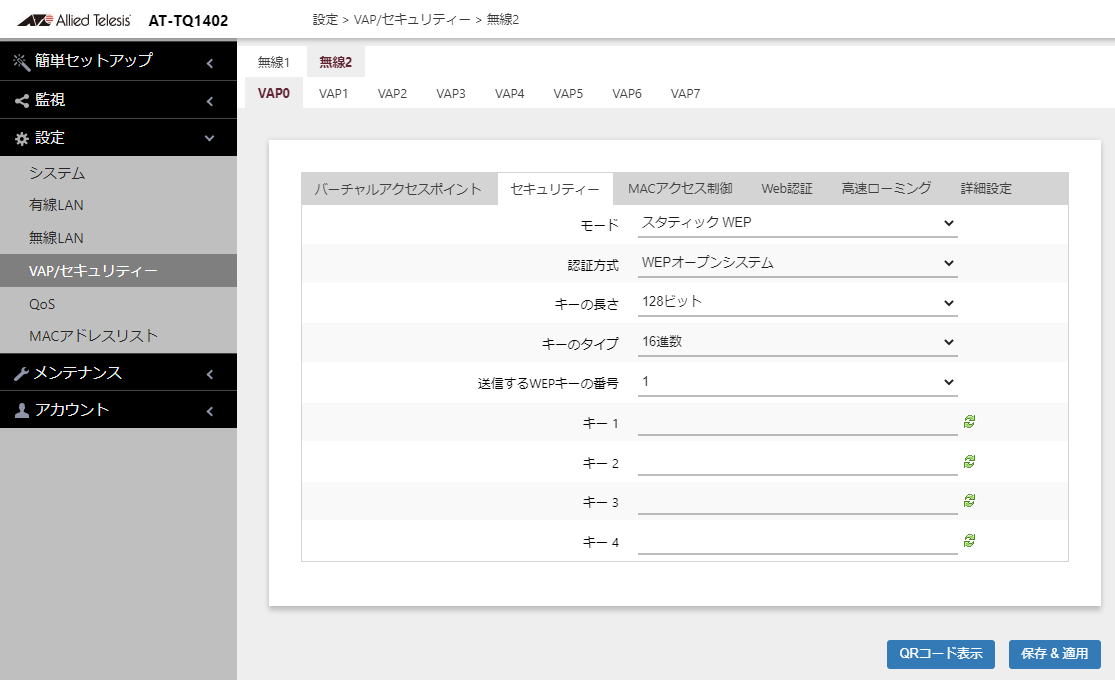Click the wrench icon for メンテナンス
Viewport: 1115px width, 680px height.
(x=21, y=373)
